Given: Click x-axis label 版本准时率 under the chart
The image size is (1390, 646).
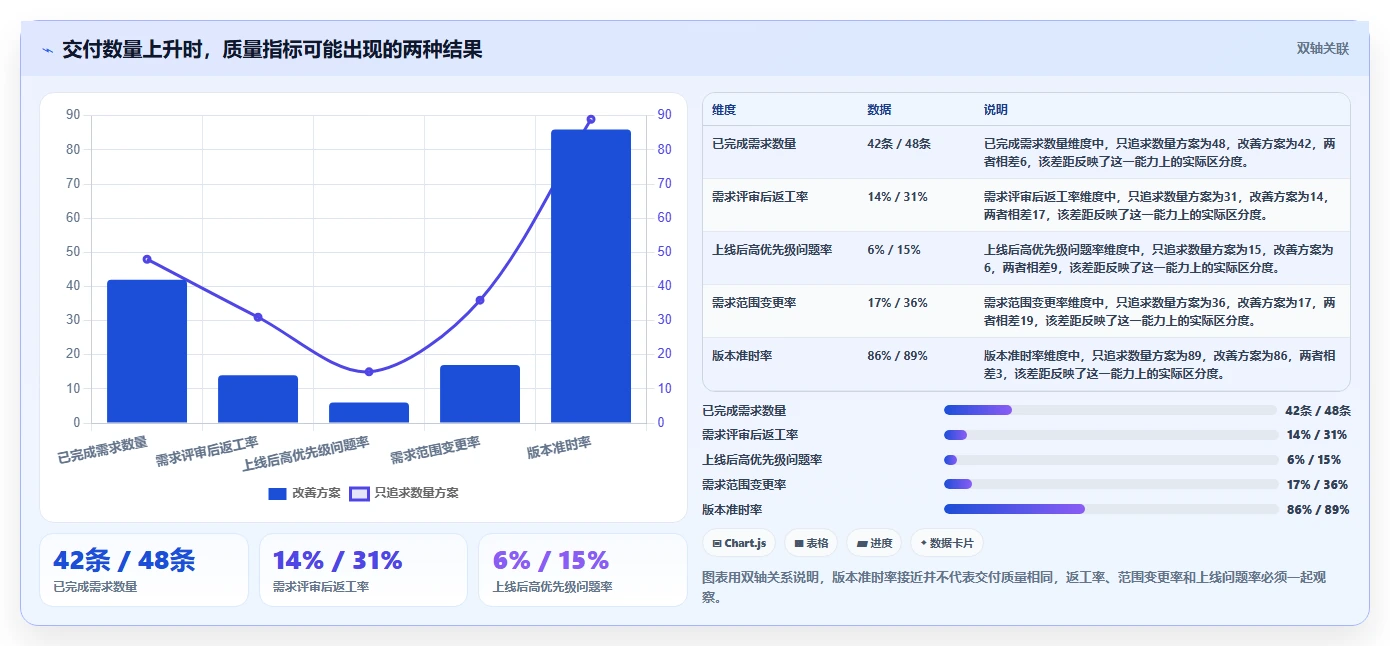Looking at the screenshot, I should click(x=559, y=447).
